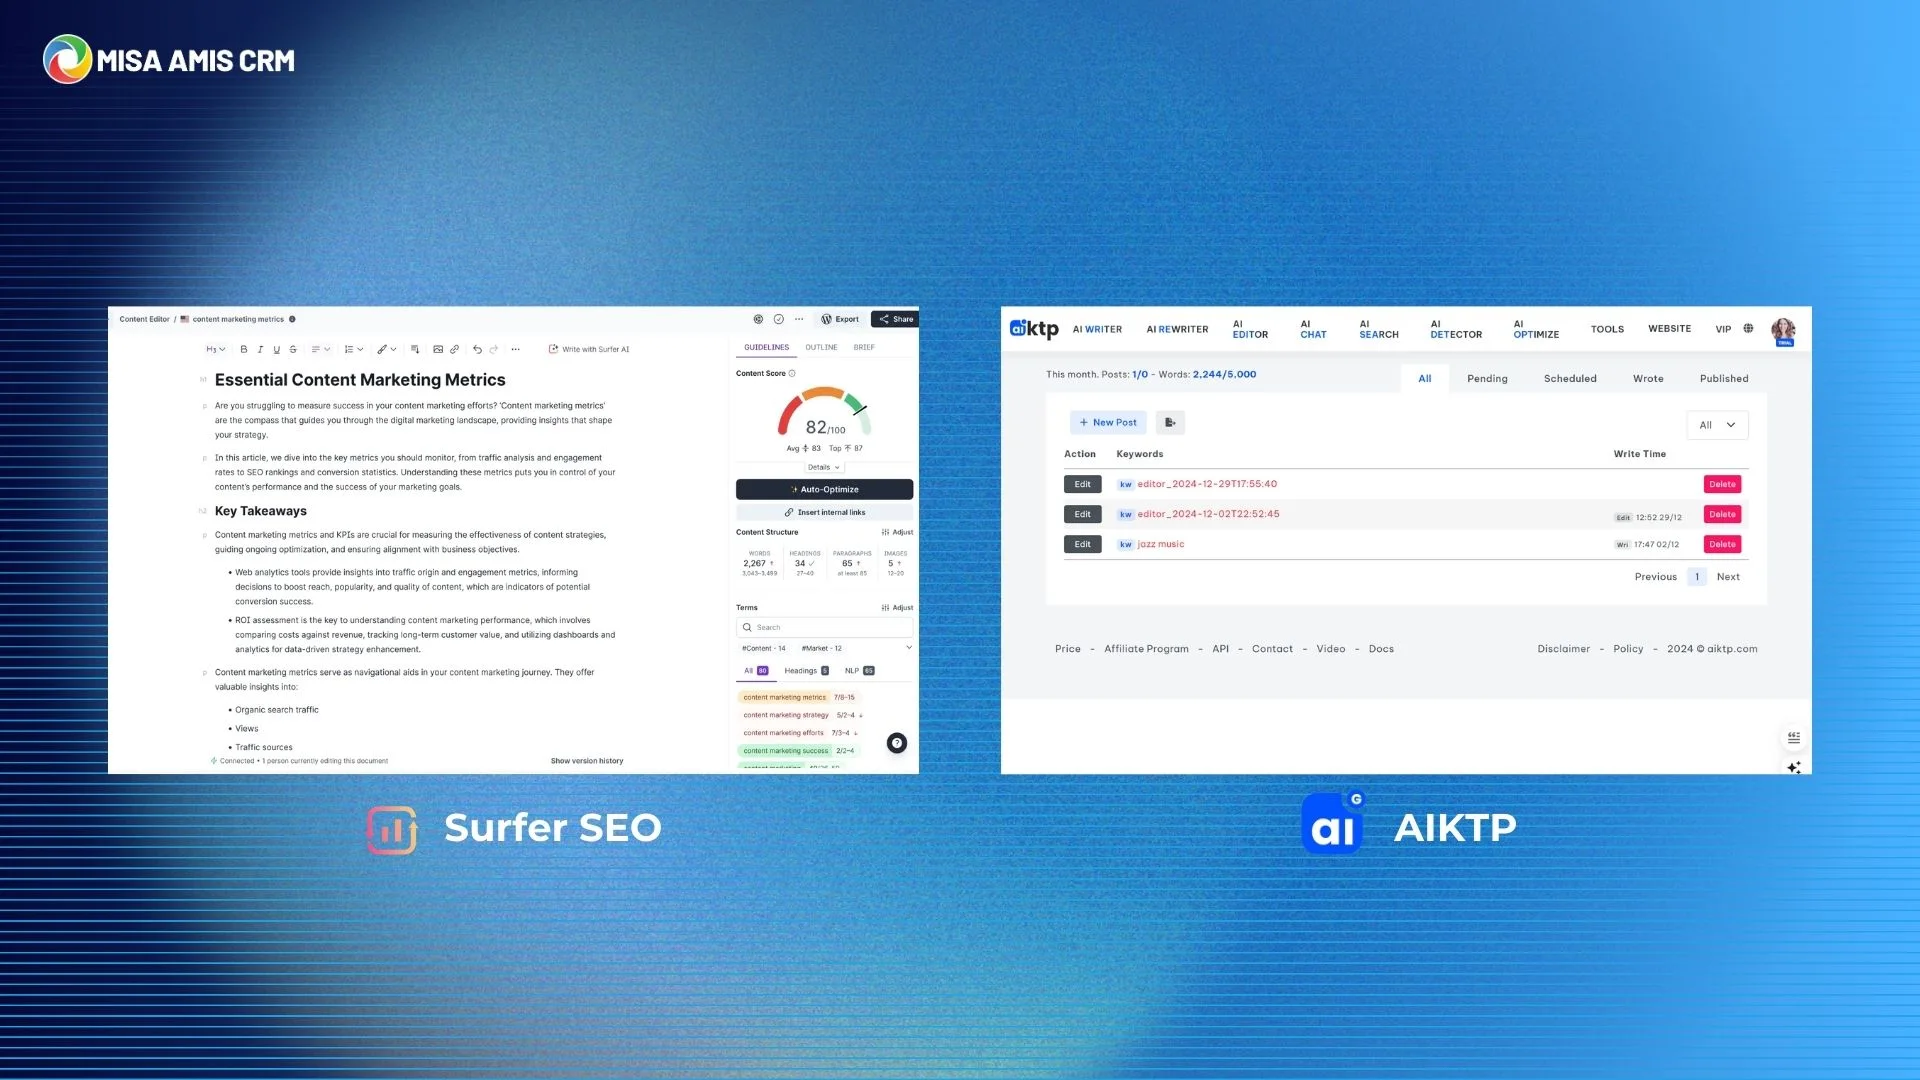
Task: Expand the hashtag topics chevron
Action: [x=909, y=648]
